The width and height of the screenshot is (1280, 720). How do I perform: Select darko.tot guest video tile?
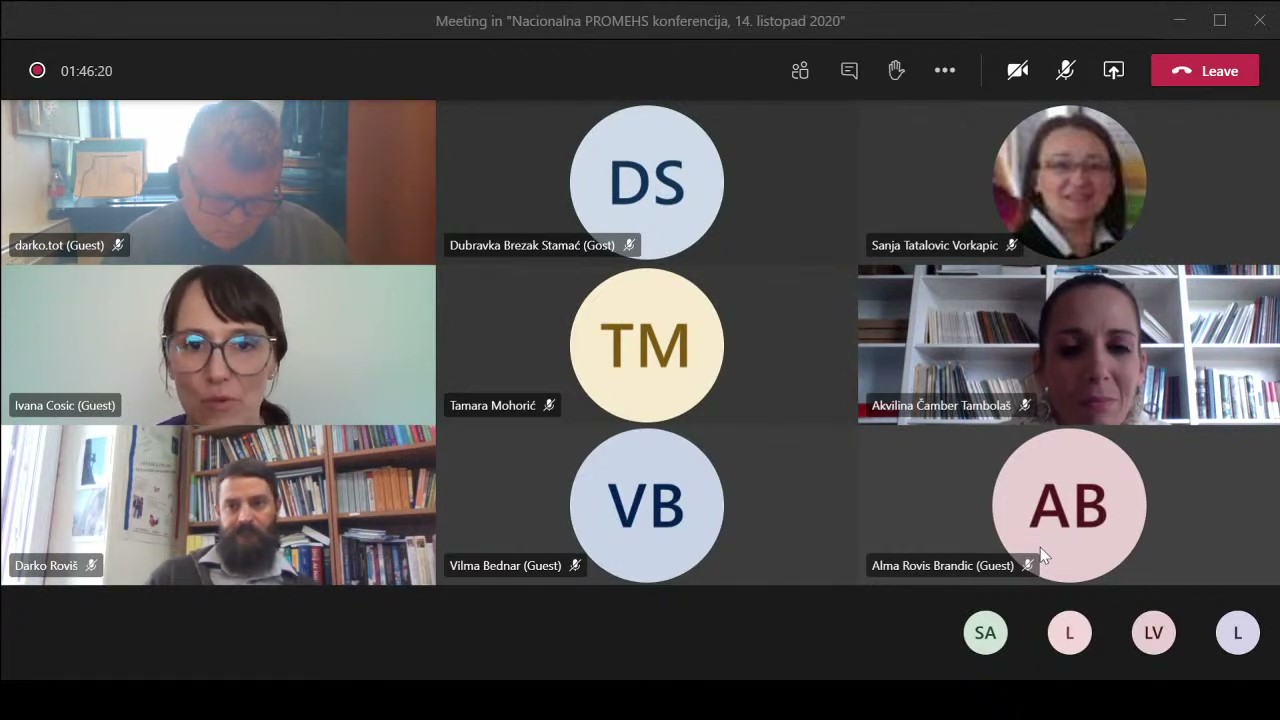218,182
